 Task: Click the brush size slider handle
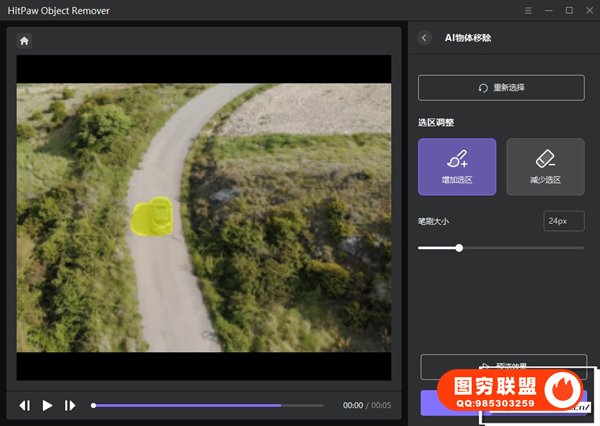pyautogui.click(x=459, y=247)
